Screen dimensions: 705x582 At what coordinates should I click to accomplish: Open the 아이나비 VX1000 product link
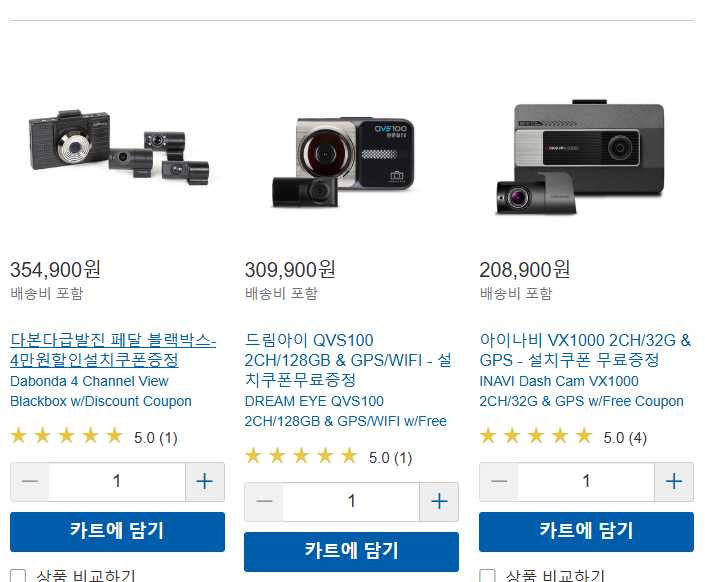585,350
